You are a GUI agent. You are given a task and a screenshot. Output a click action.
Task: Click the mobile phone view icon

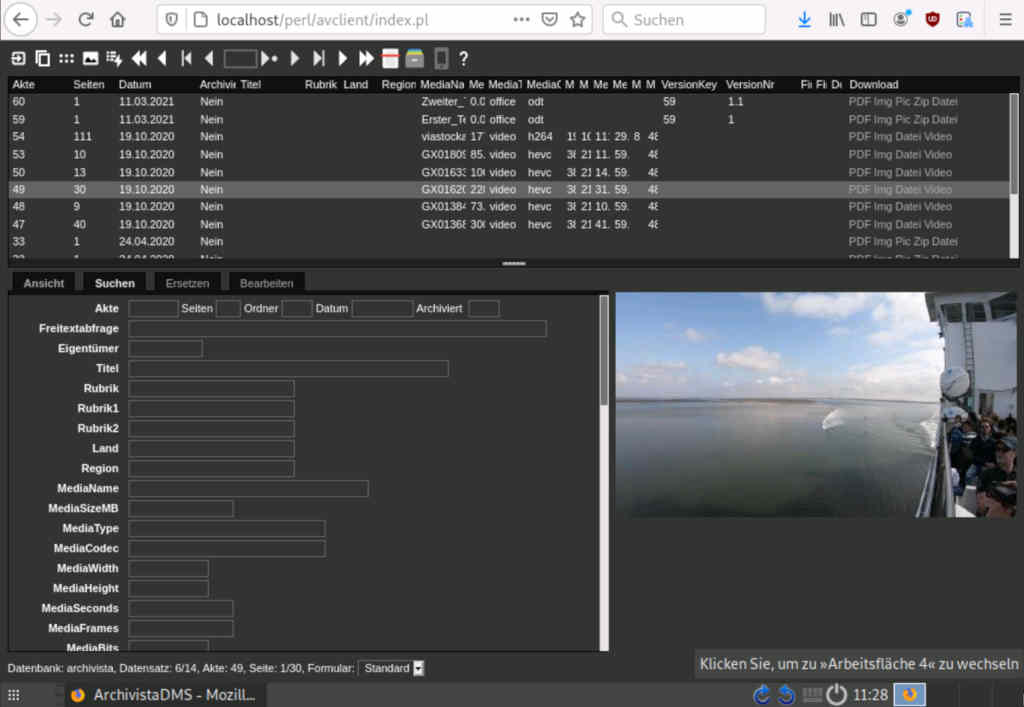(440, 59)
